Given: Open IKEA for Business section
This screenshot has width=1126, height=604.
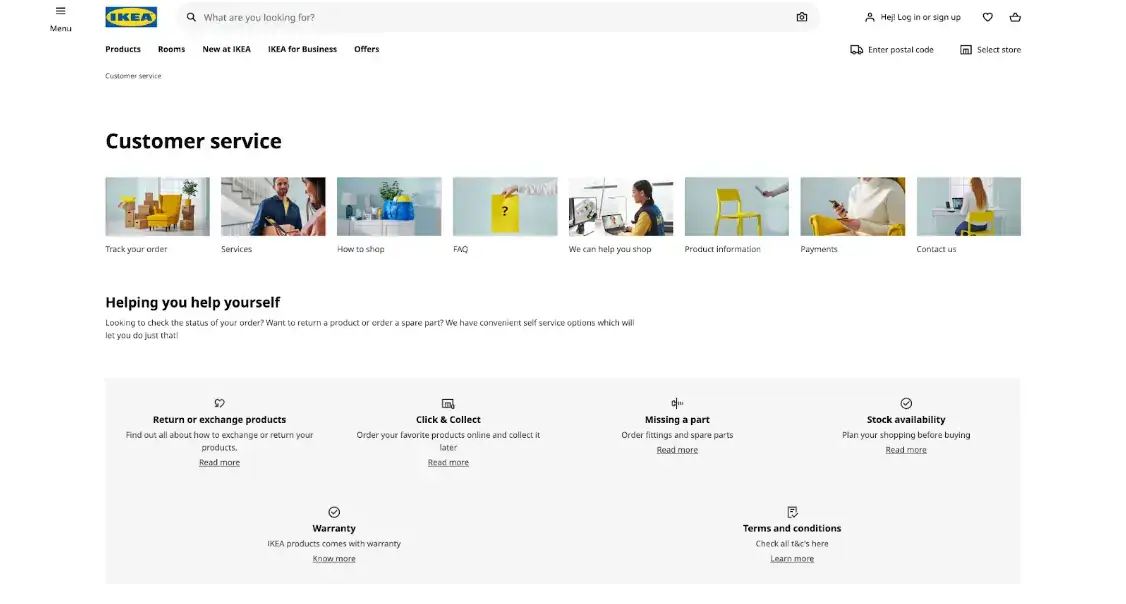Looking at the screenshot, I should click(302, 49).
